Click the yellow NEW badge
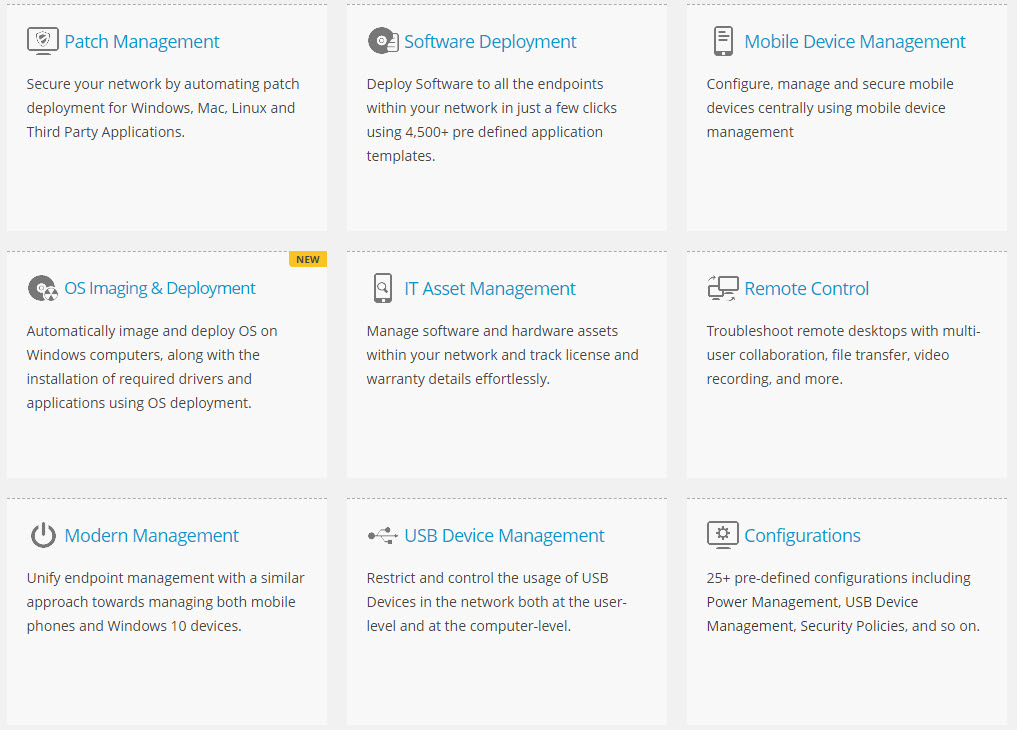 [307, 259]
